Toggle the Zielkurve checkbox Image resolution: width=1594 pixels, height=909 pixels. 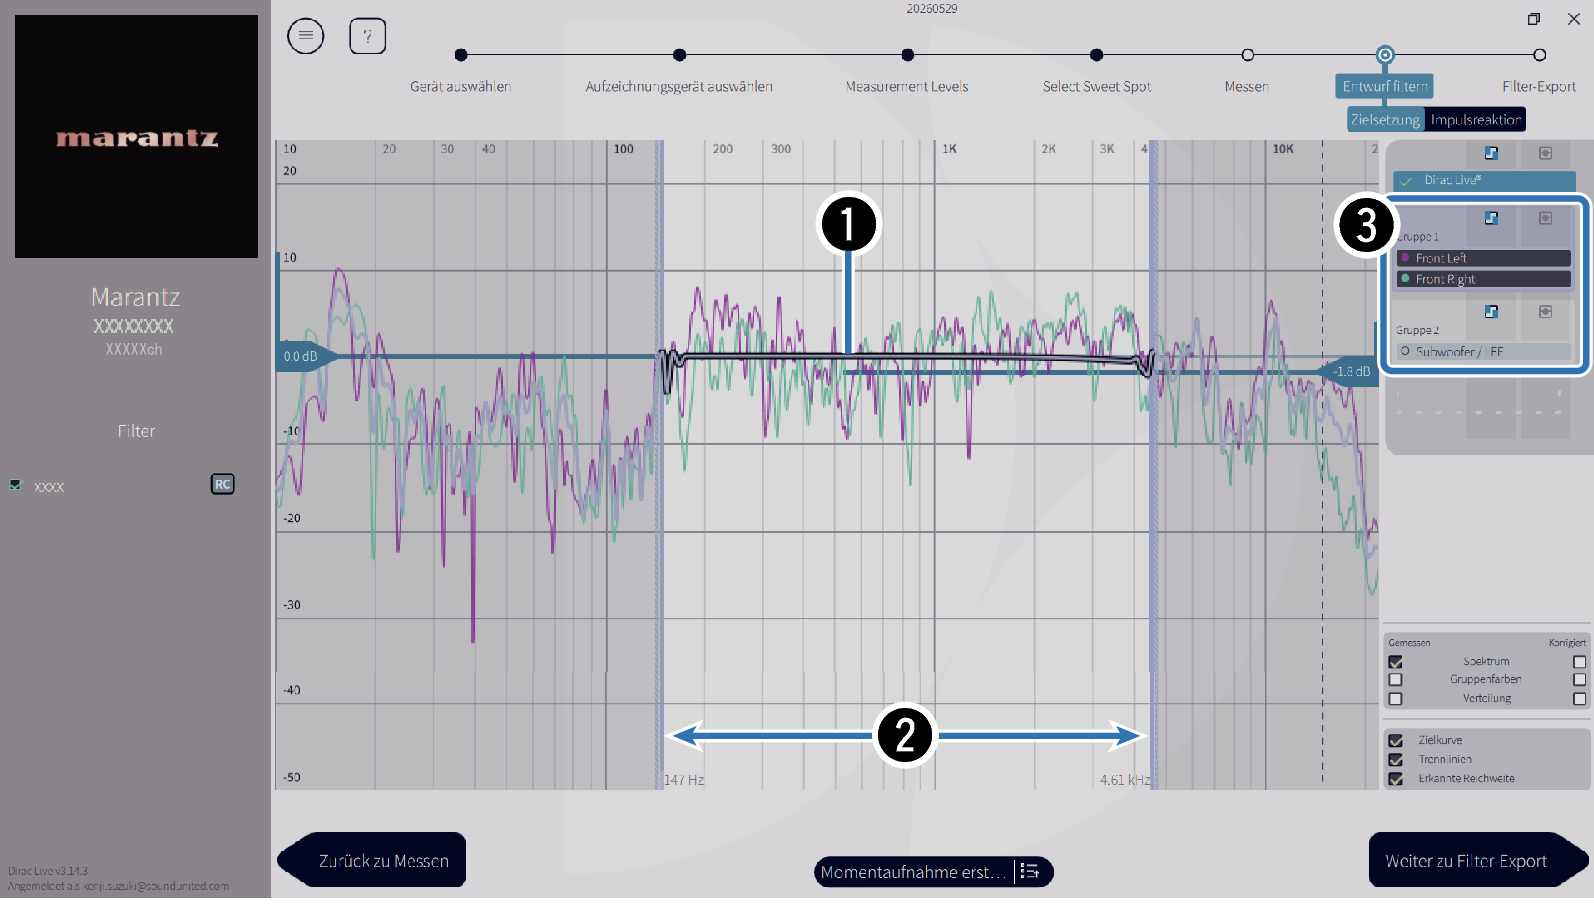point(1396,741)
